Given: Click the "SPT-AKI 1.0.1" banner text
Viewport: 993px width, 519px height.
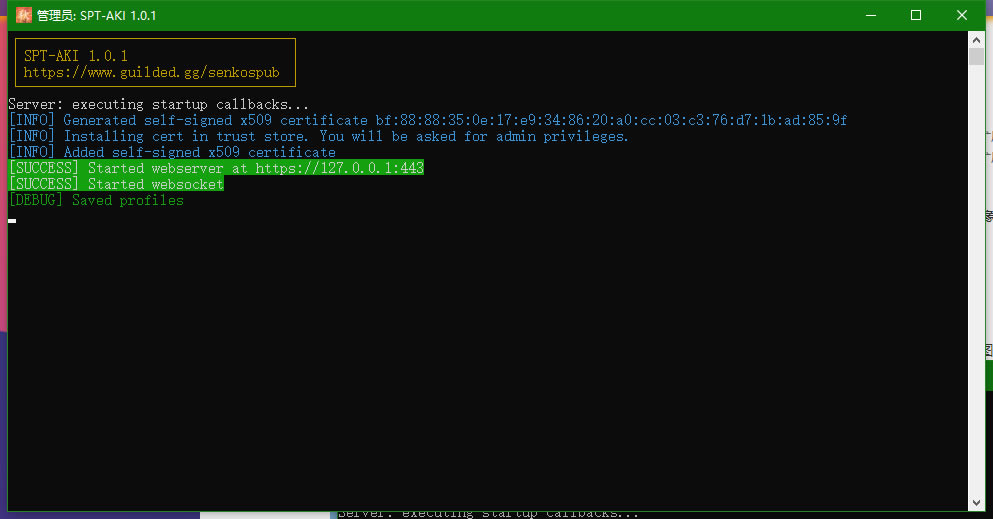Looking at the screenshot, I should [76, 56].
